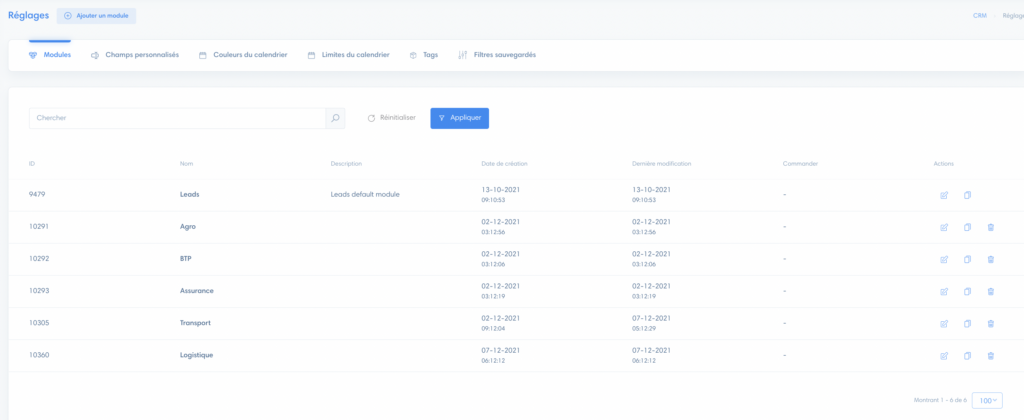Edit the Assurance module

coord(944,291)
